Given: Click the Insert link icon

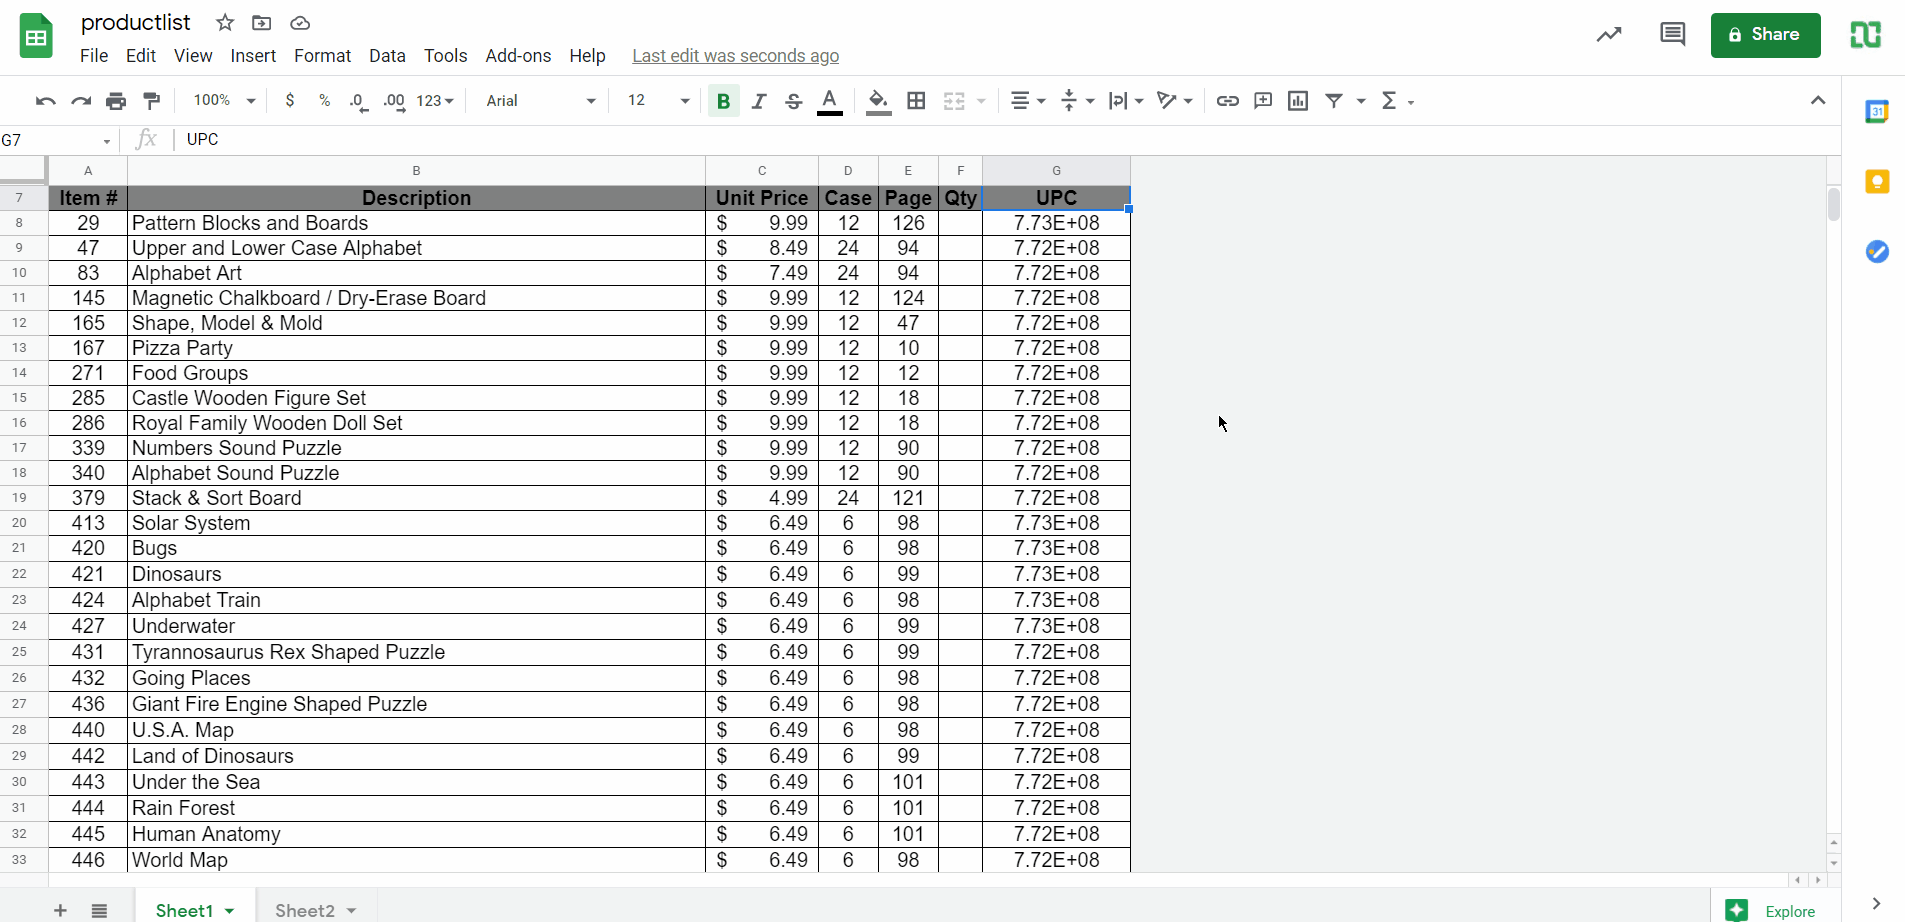Looking at the screenshot, I should click(x=1227, y=101).
